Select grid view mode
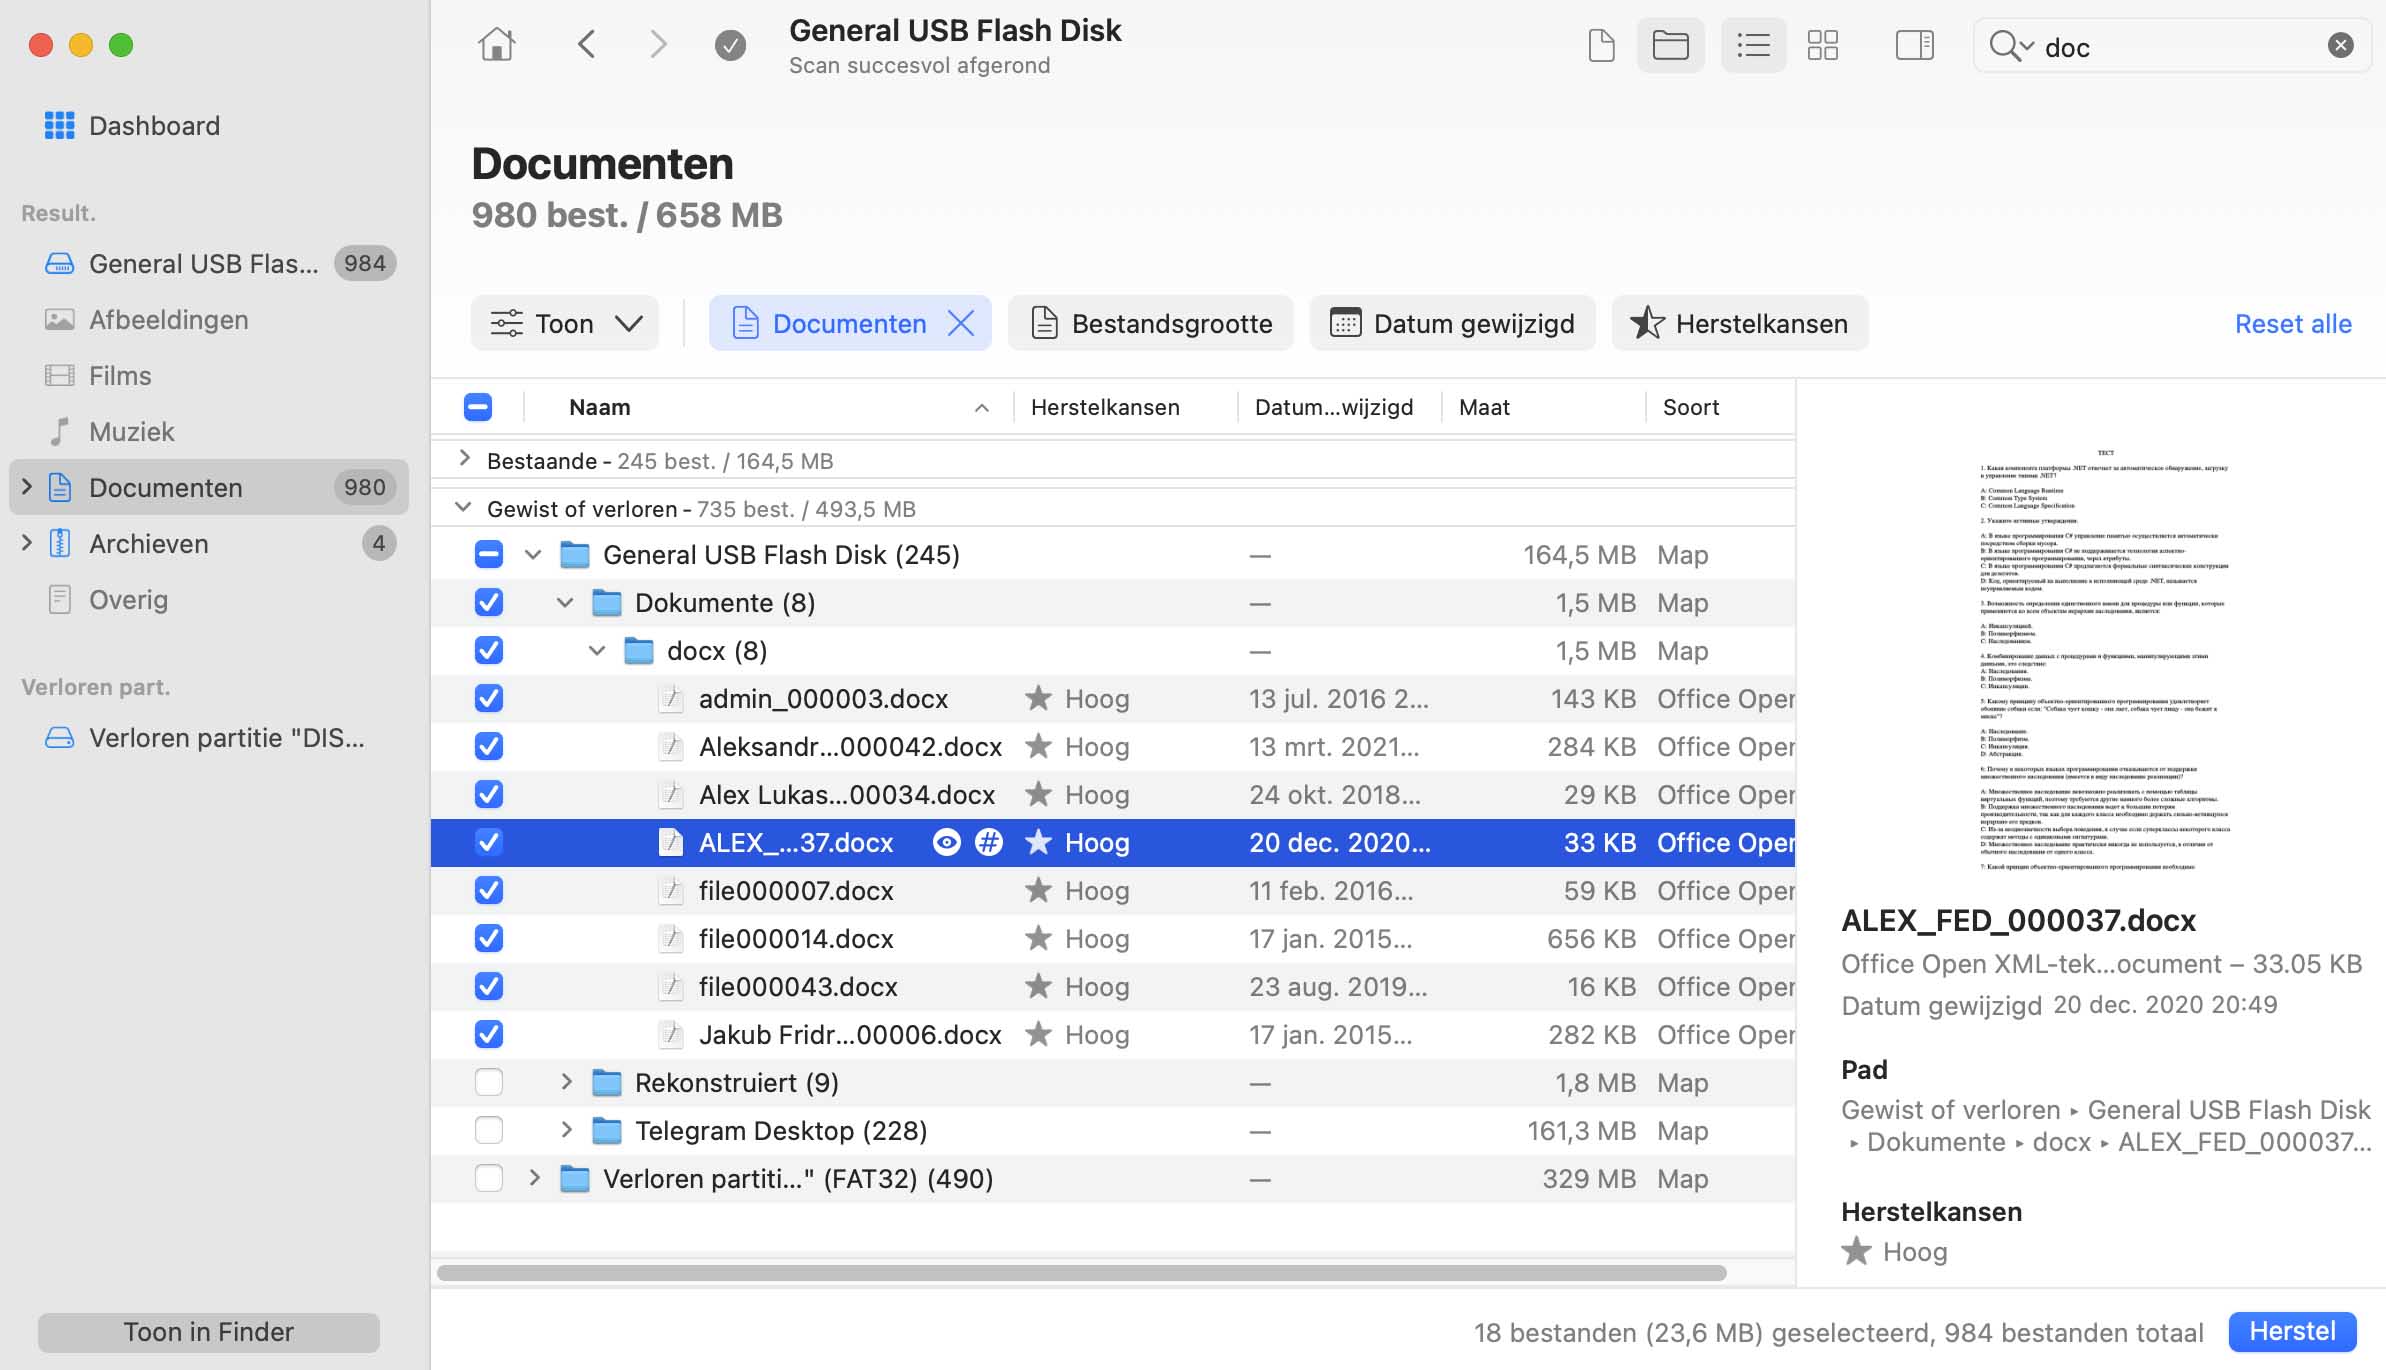This screenshot has height=1370, width=2386. (1822, 45)
